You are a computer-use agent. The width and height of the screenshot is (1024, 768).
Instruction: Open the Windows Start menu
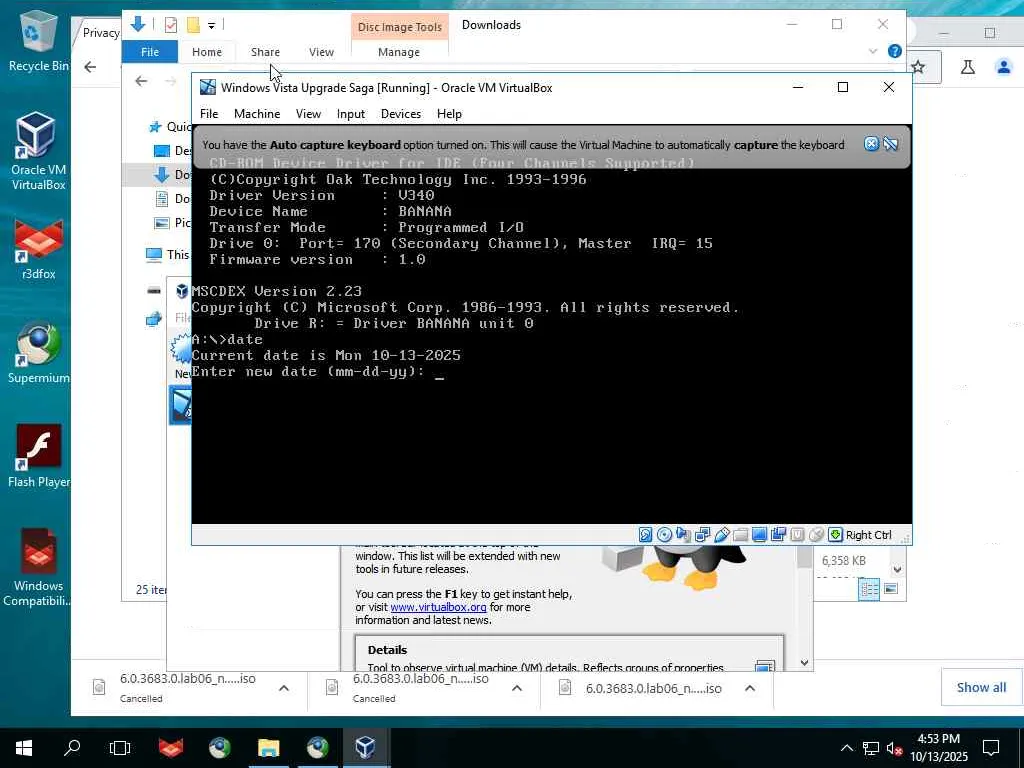tap(24, 748)
